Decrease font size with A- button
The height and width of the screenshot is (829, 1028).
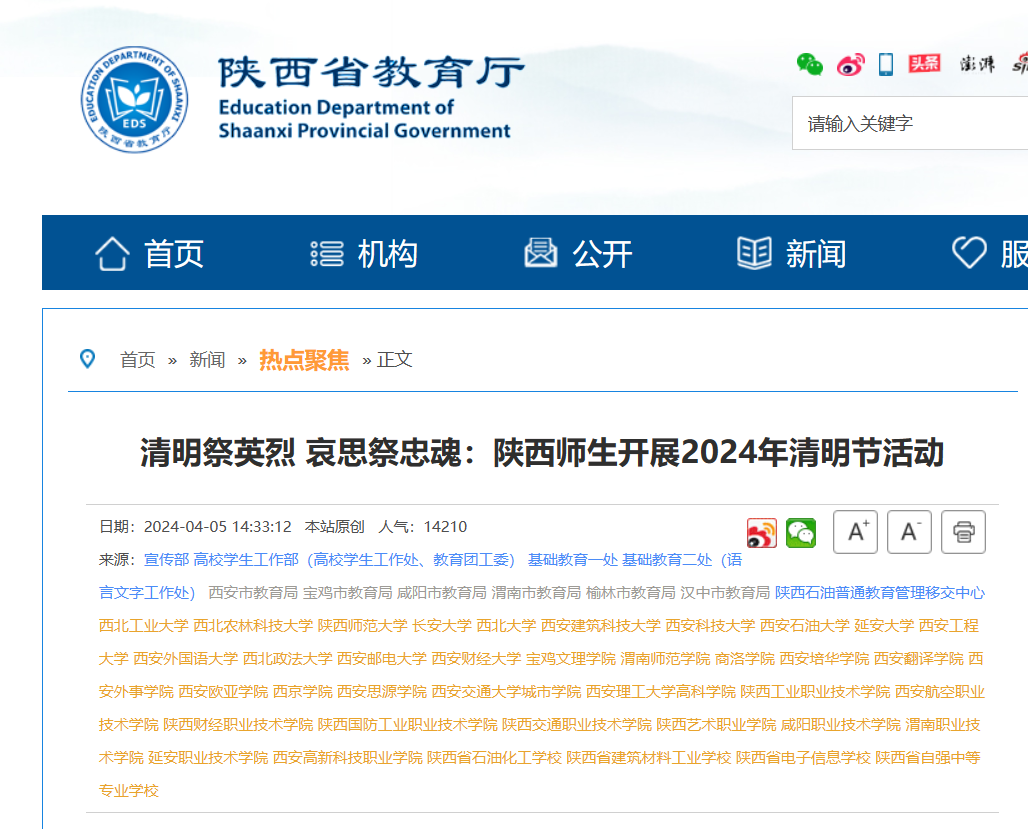(910, 532)
